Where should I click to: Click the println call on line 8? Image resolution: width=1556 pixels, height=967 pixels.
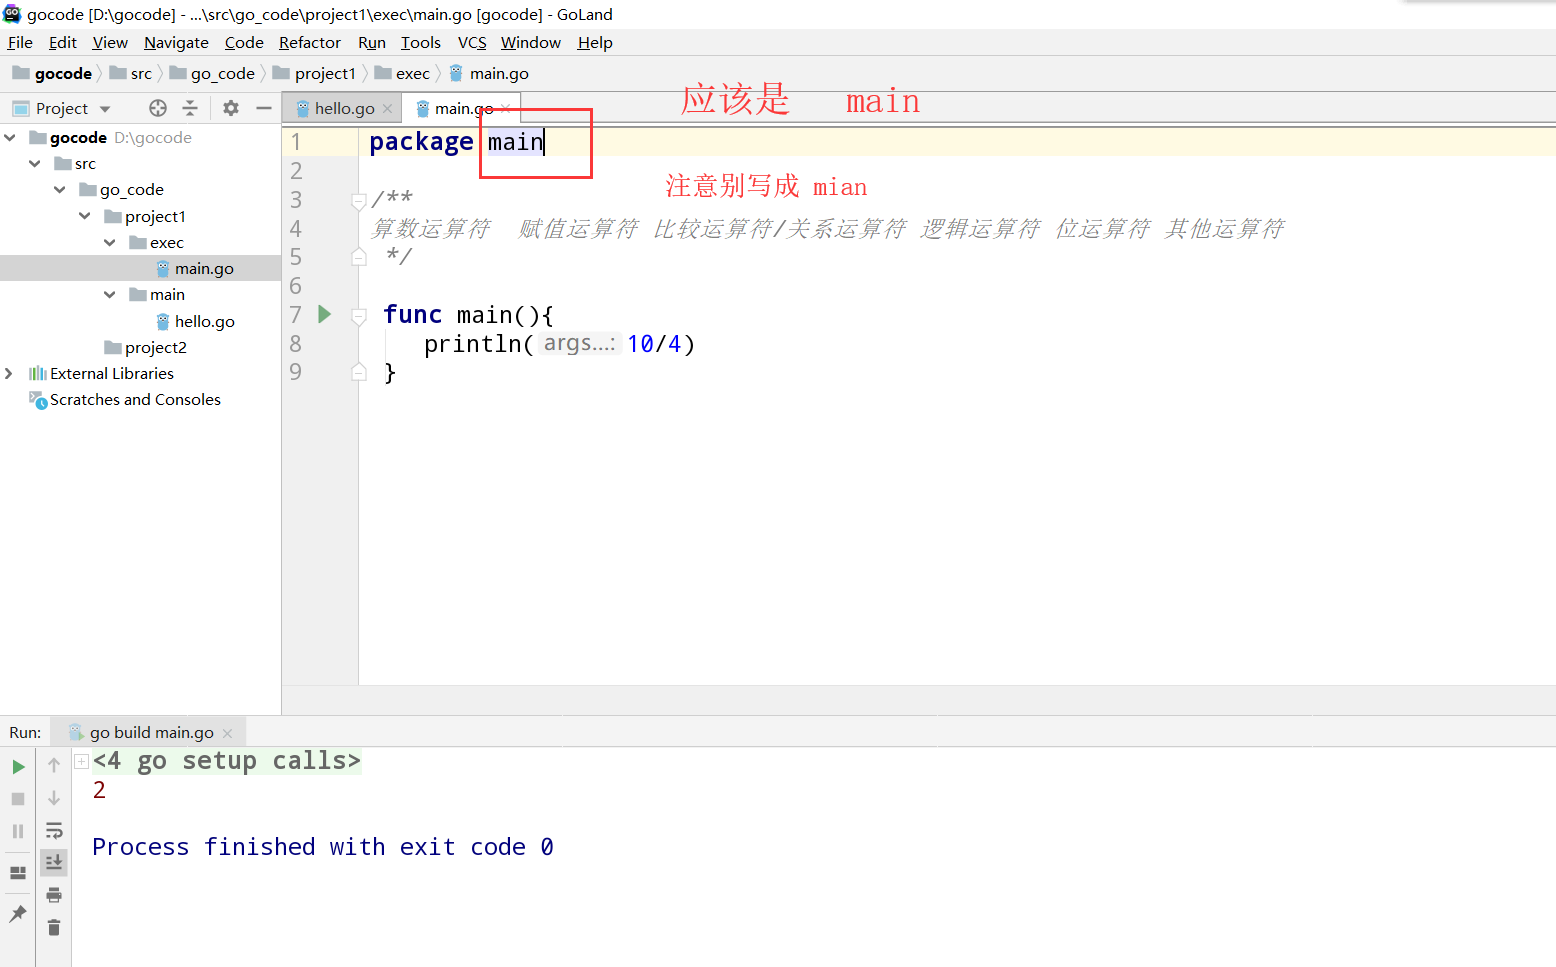click(473, 344)
